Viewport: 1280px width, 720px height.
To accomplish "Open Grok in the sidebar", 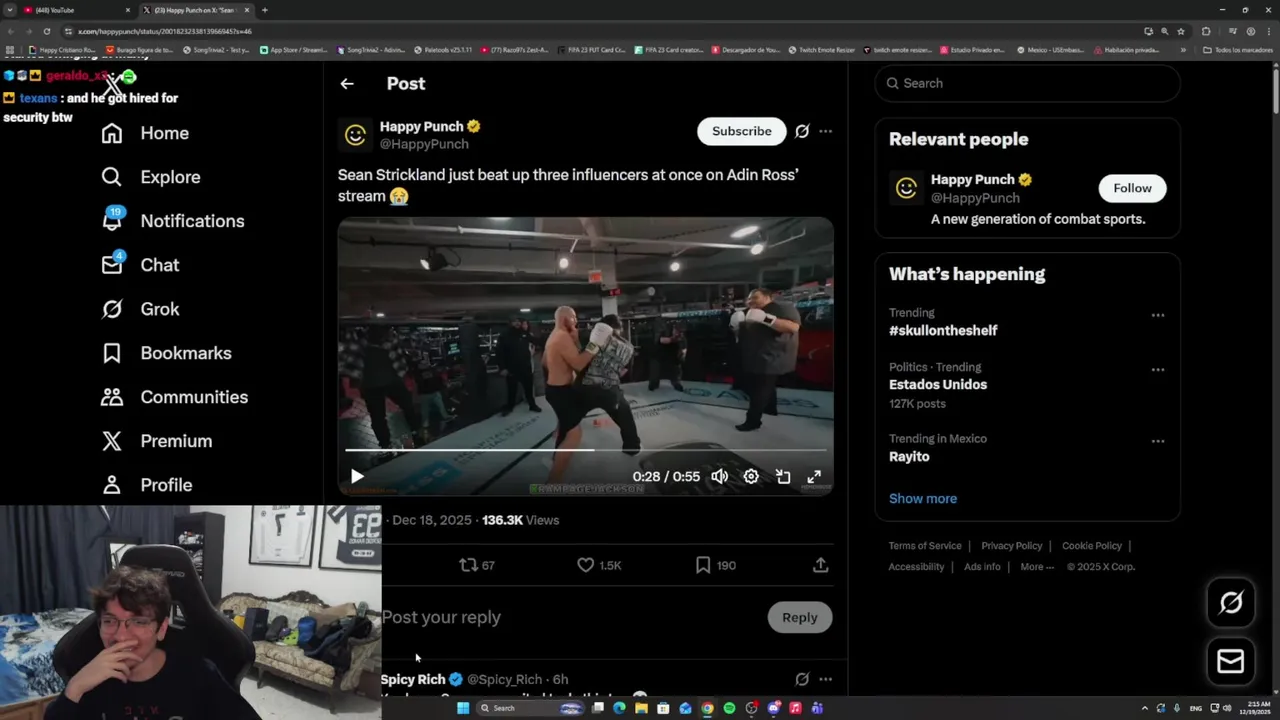I will pos(140,309).
